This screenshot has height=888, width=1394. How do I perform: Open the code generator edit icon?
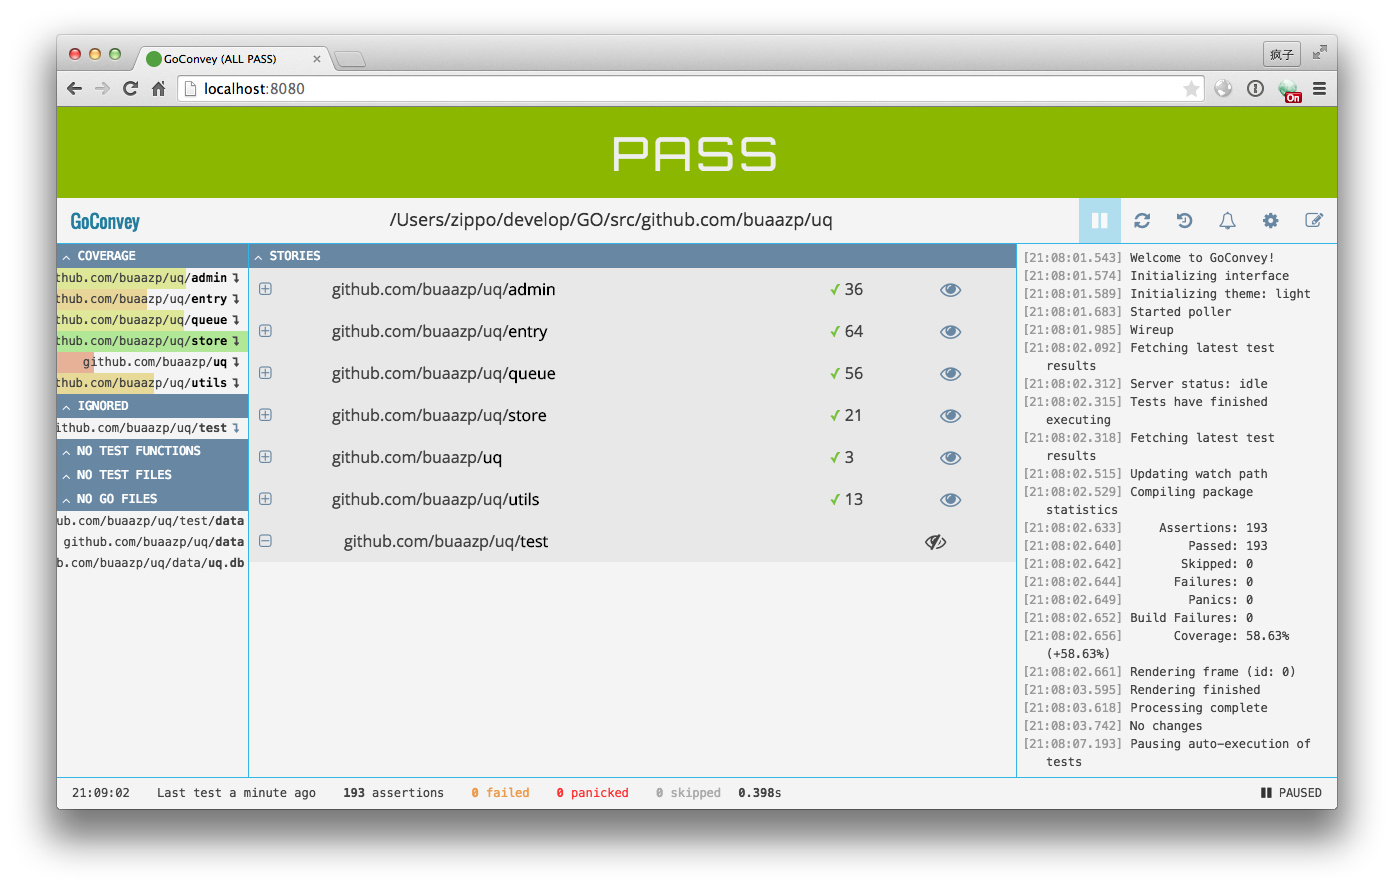(1314, 221)
